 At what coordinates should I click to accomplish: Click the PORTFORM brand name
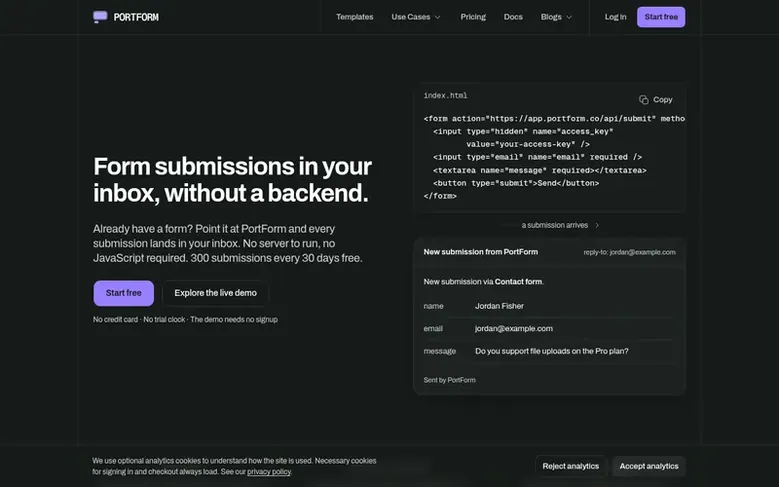pyautogui.click(x=136, y=17)
